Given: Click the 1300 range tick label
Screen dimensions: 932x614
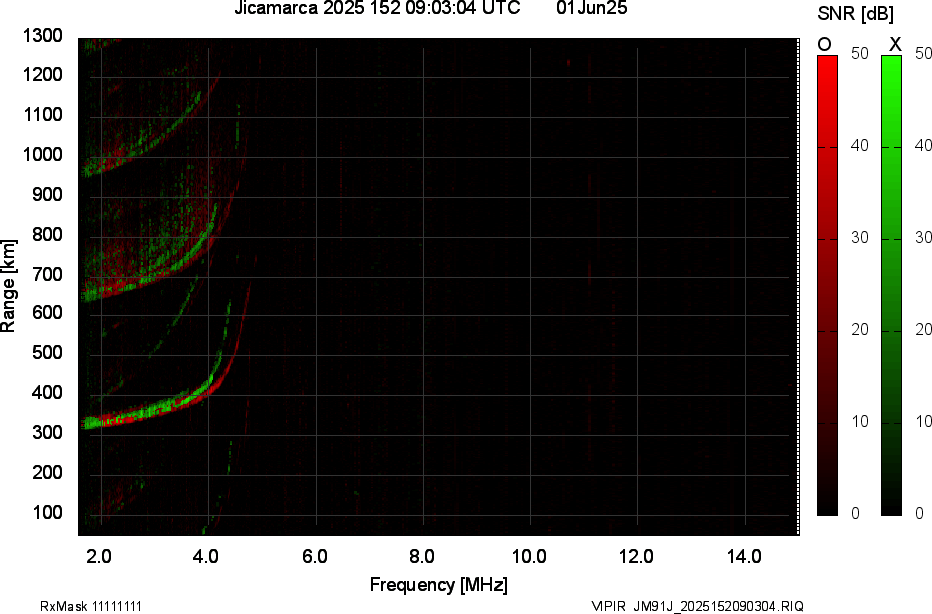Looking at the screenshot, I should (43, 36).
